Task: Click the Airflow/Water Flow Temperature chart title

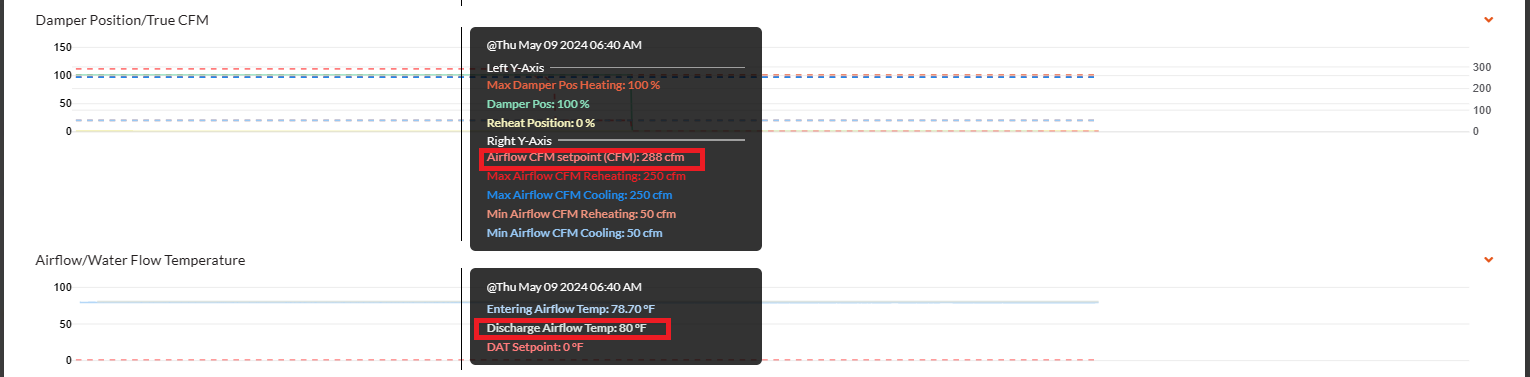Action: pyautogui.click(x=140, y=260)
